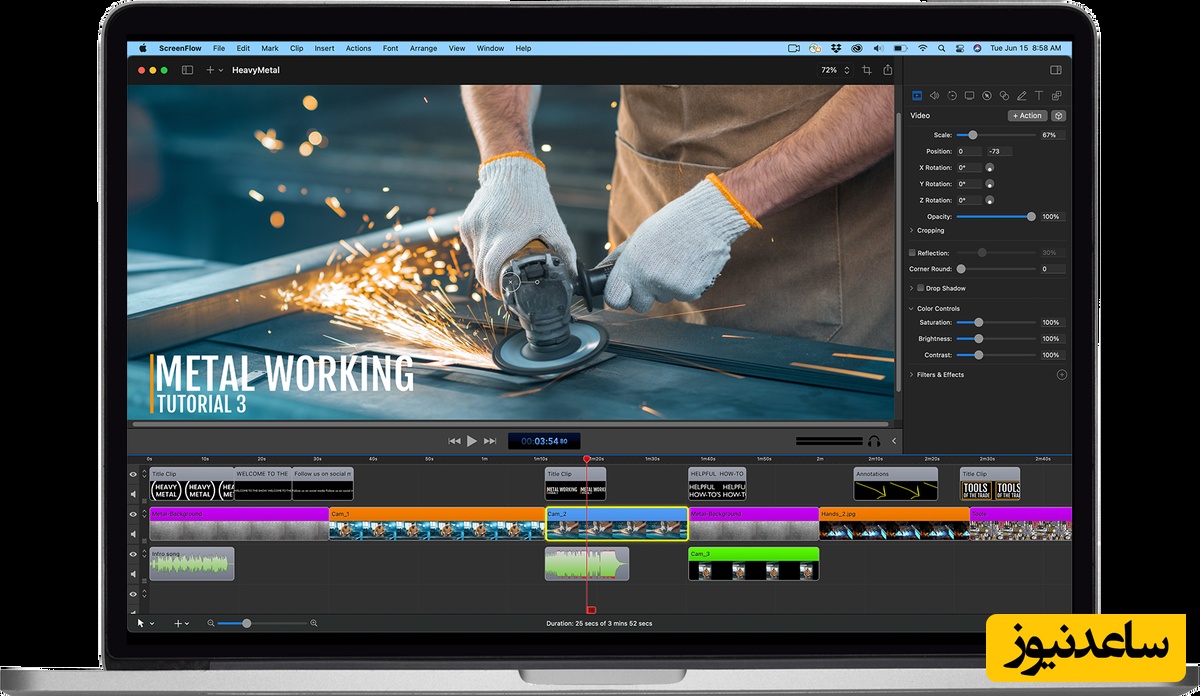Screen dimensions: 1200x696
Task: Open the Screen Recording properties panel
Action: coord(969,95)
